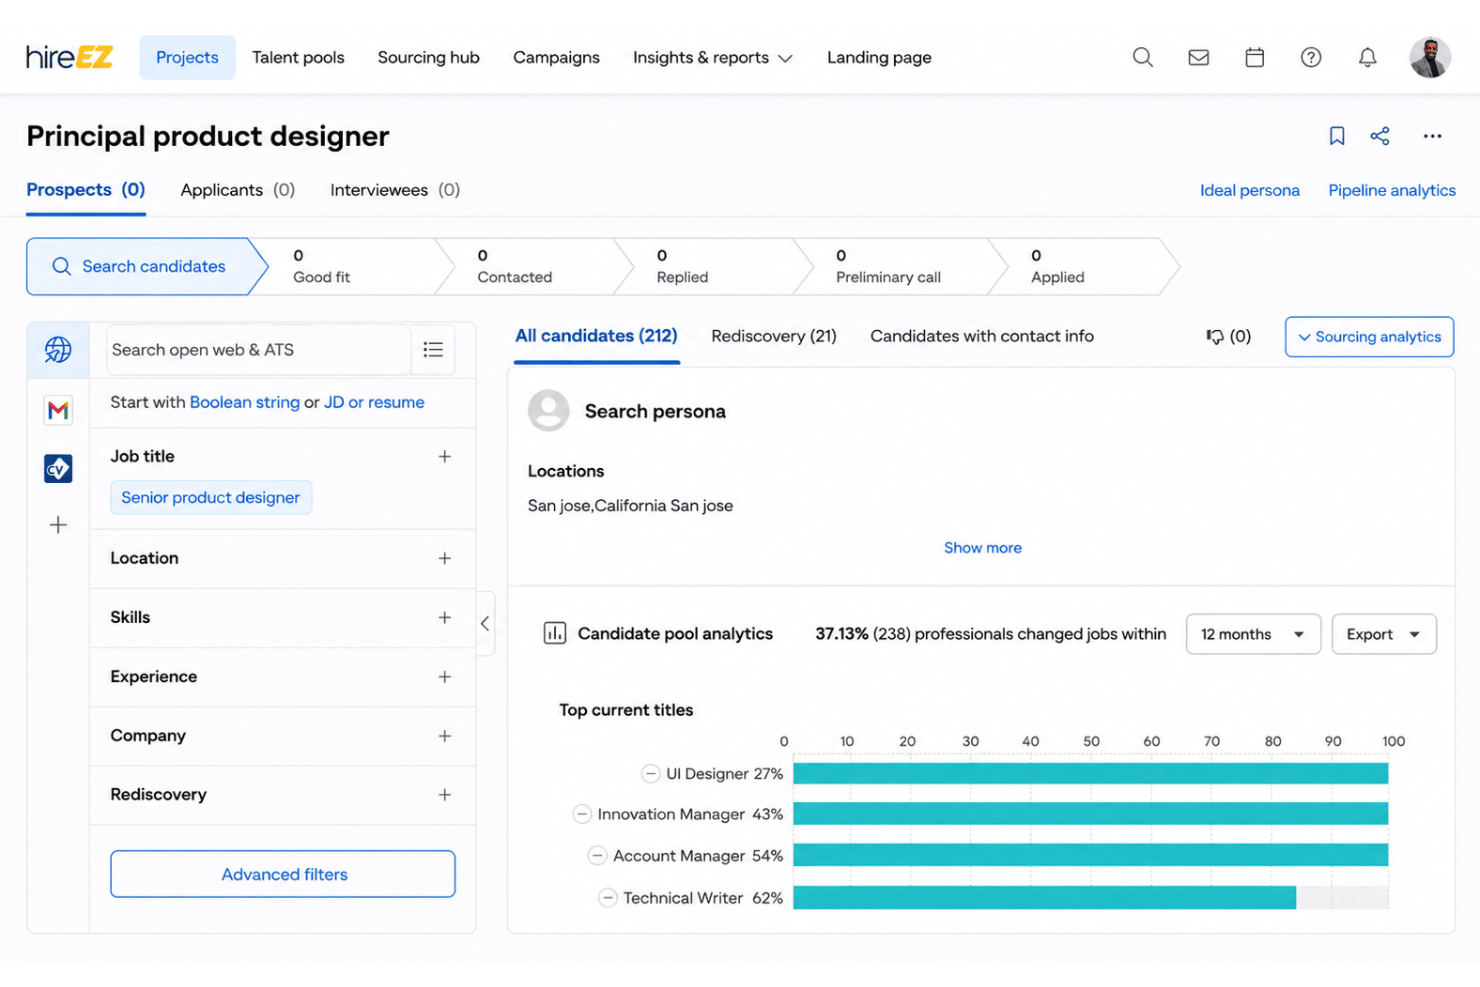Select the Good fit pipeline stage
Image resolution: width=1480 pixels, height=987 pixels.
(350, 266)
